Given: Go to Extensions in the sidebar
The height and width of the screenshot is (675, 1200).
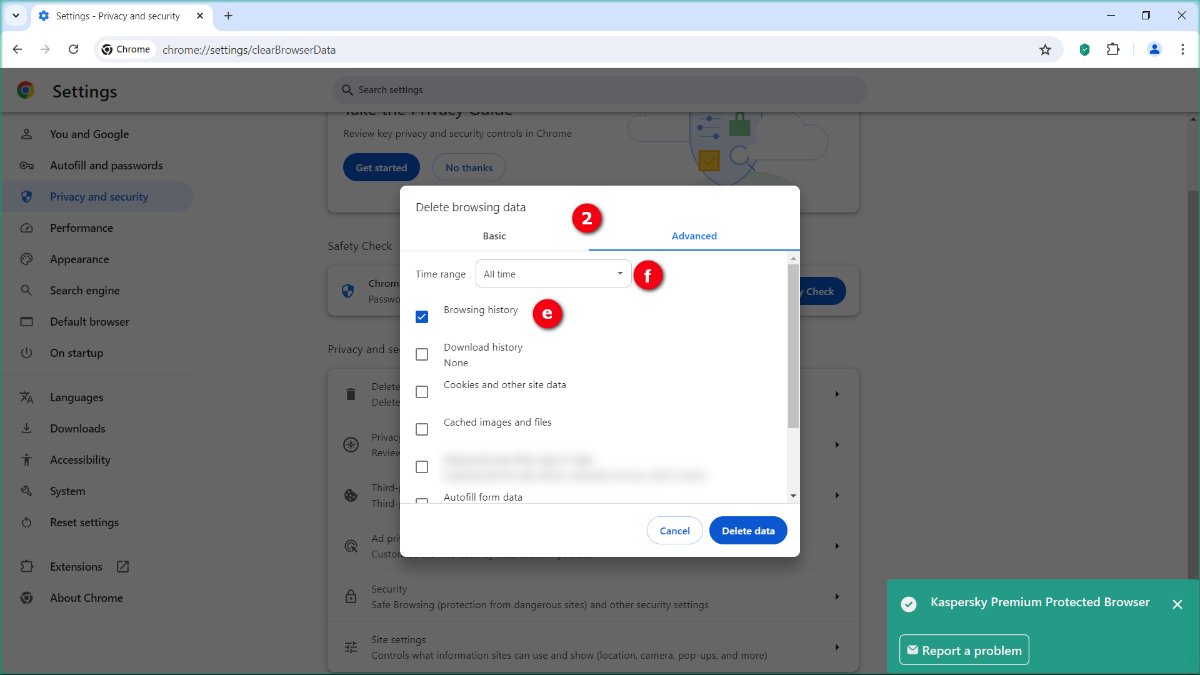Looking at the screenshot, I should [x=76, y=567].
